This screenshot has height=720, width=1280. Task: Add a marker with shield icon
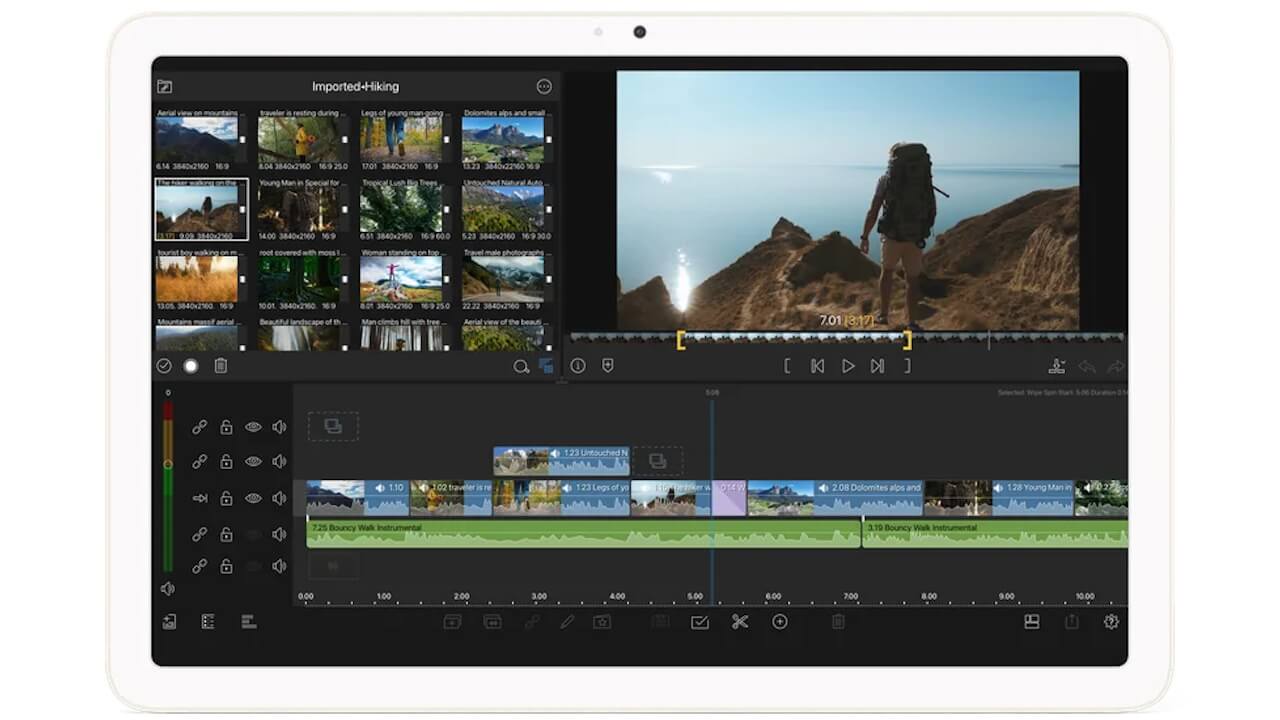click(607, 366)
